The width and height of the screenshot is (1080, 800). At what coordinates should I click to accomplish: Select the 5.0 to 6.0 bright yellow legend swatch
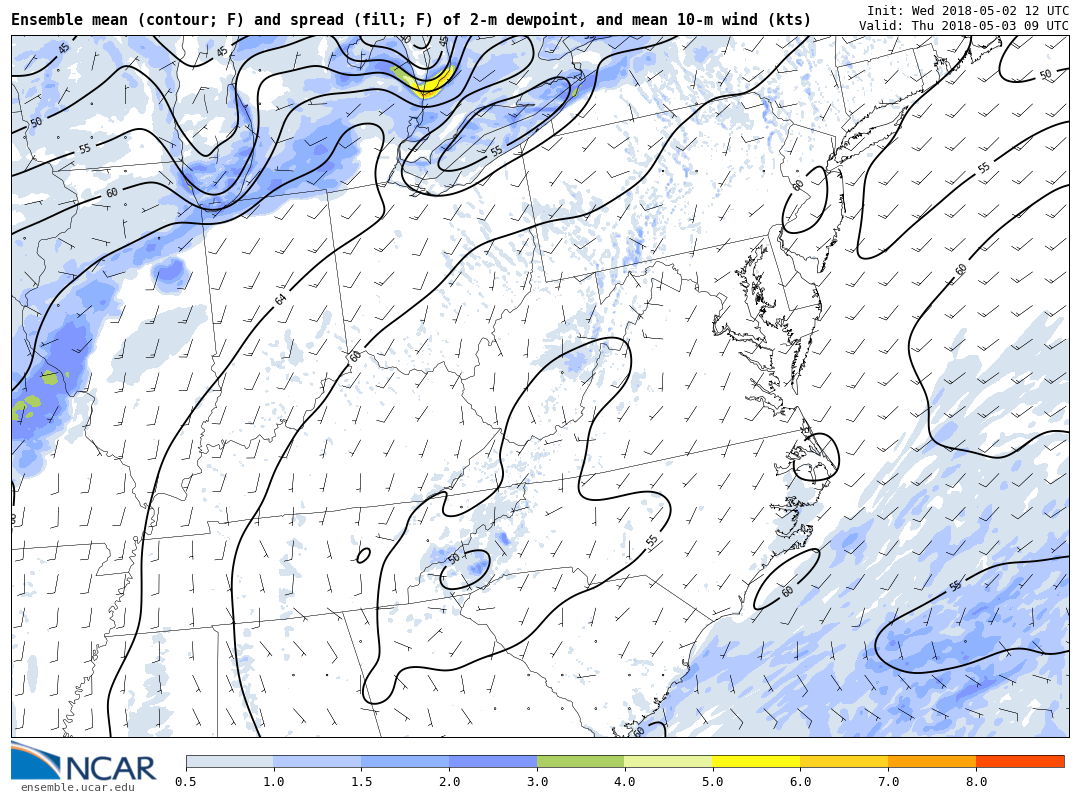pyautogui.click(x=756, y=761)
